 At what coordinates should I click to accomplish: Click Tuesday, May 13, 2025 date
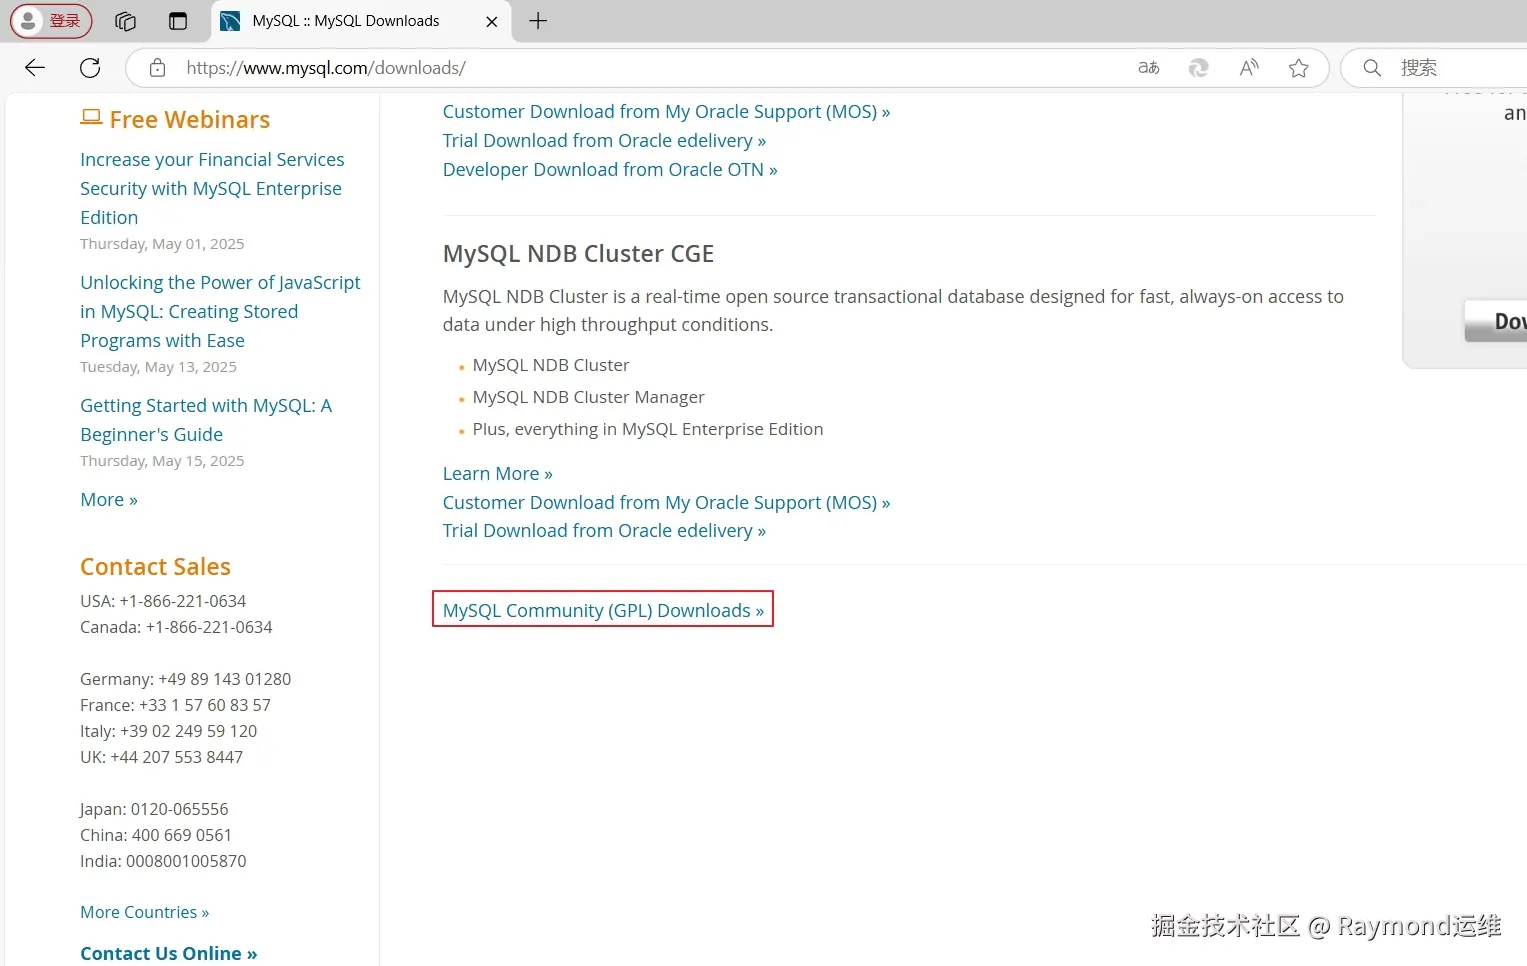coord(158,367)
